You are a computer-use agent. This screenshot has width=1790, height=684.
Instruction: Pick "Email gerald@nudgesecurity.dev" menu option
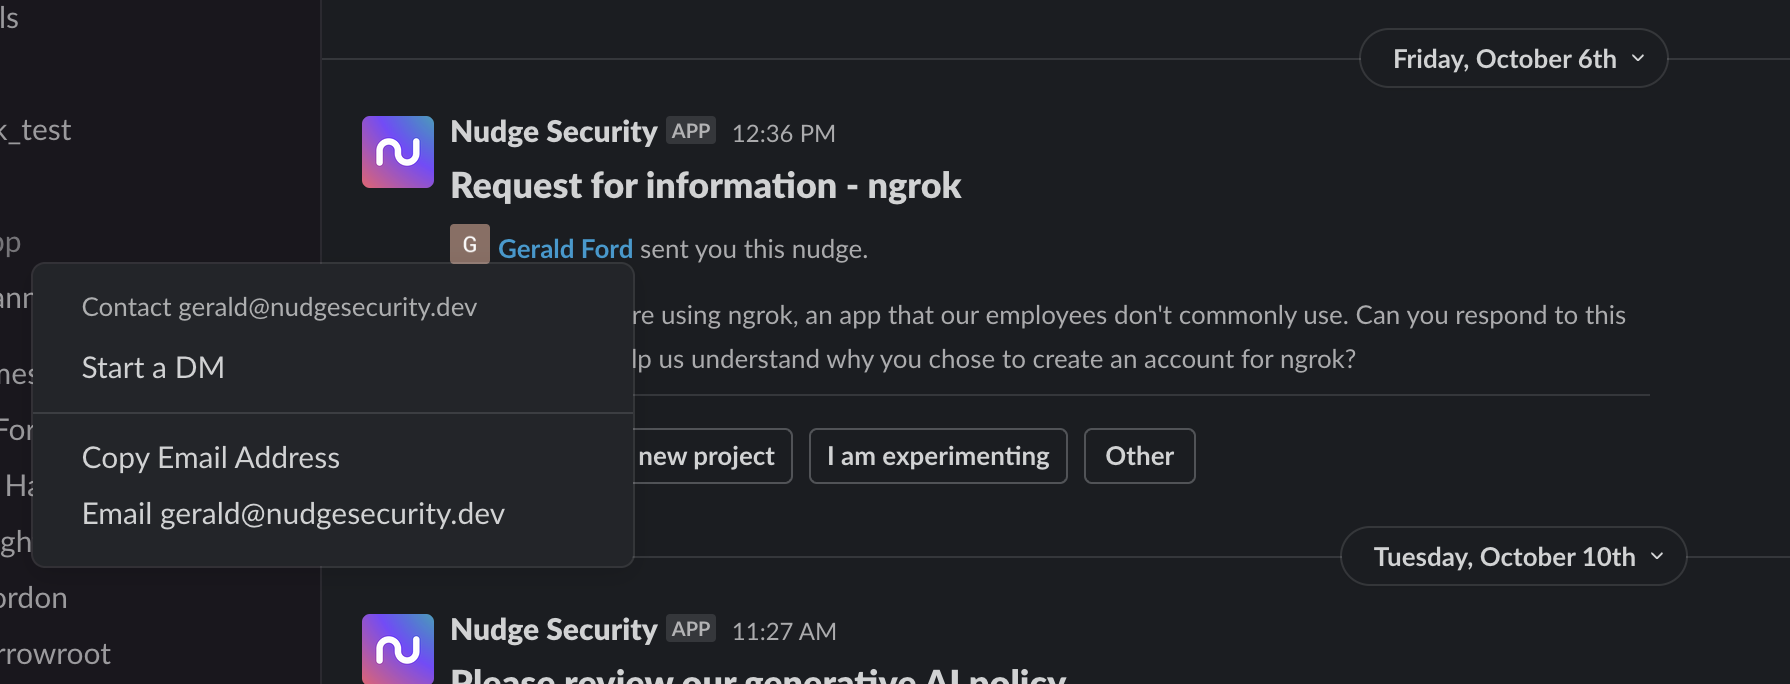point(293,514)
